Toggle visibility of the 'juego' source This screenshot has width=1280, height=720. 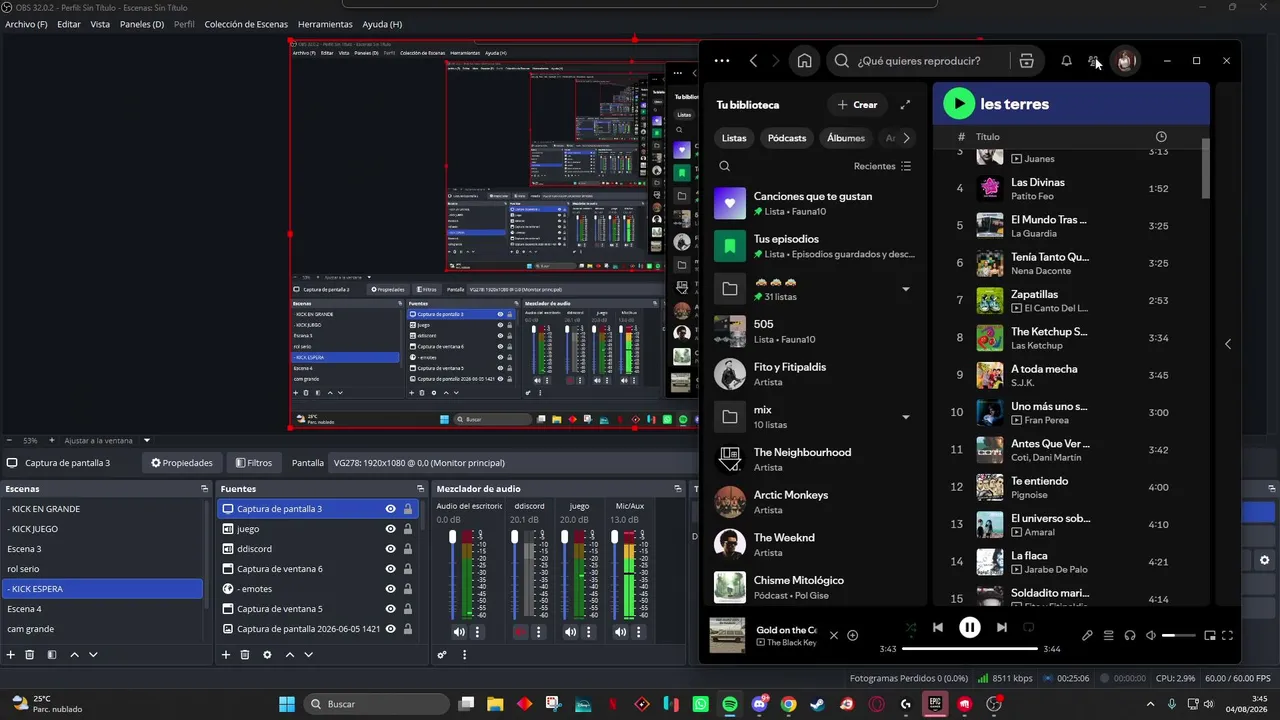point(391,529)
